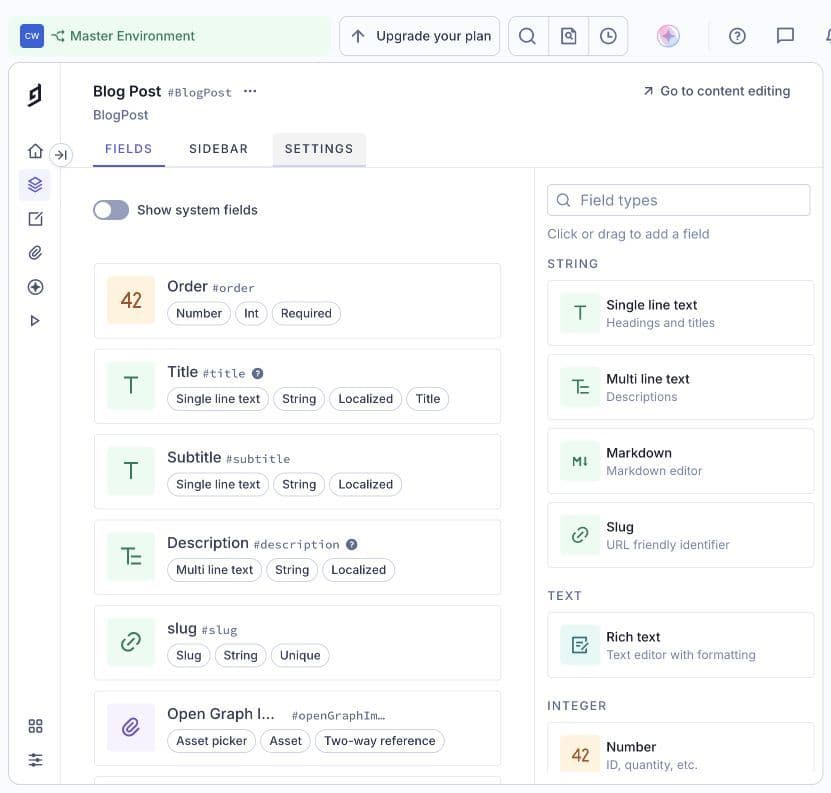The height and width of the screenshot is (793, 831).
Task: Click the CW project avatar badge
Action: (32, 36)
